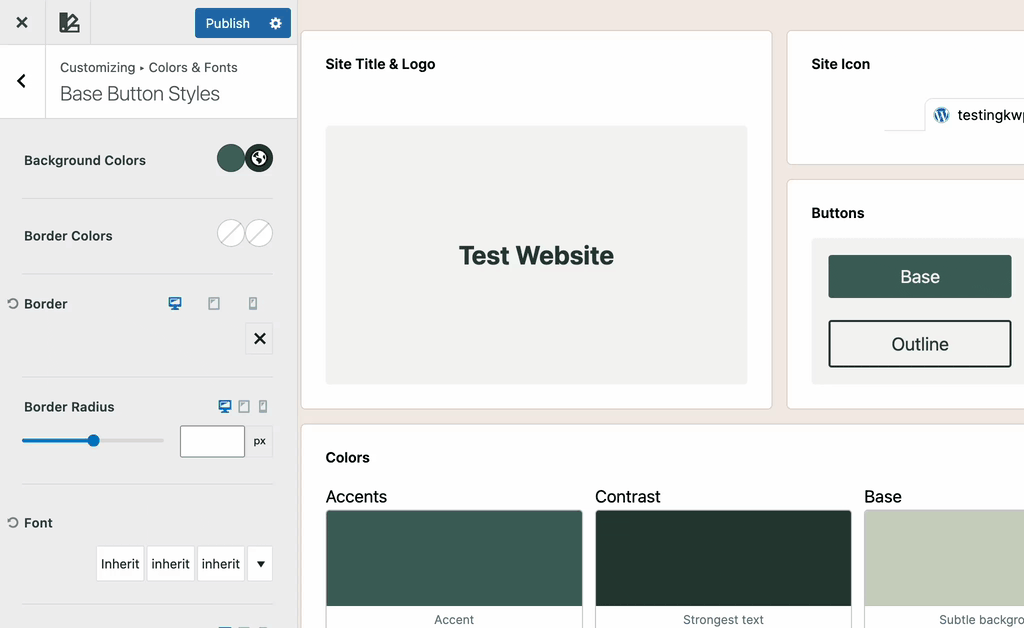The height and width of the screenshot is (628, 1024).
Task: Select tablet icon for Border Radius
Action: 244,407
